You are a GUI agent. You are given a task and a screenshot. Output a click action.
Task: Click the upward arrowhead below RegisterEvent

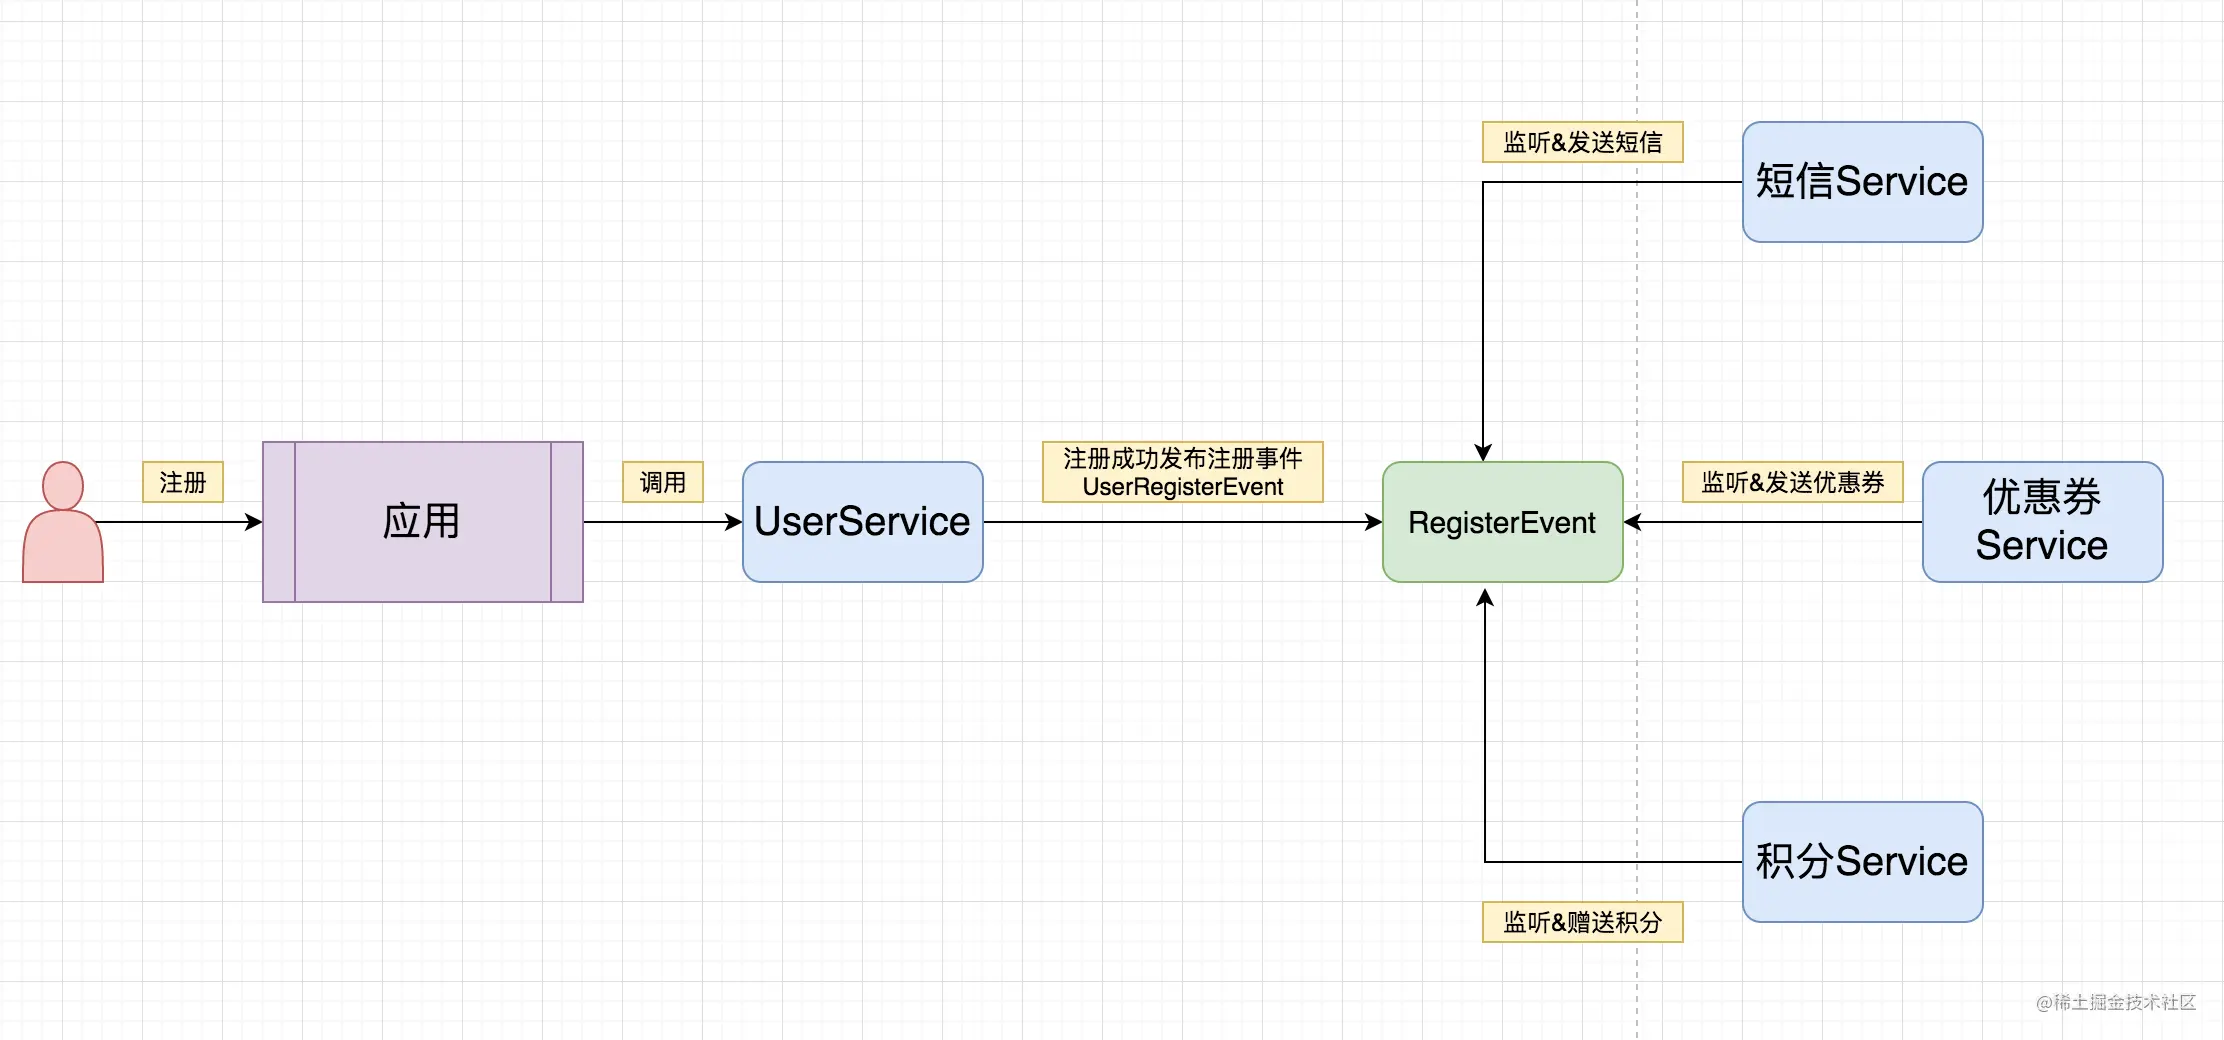tap(1485, 598)
